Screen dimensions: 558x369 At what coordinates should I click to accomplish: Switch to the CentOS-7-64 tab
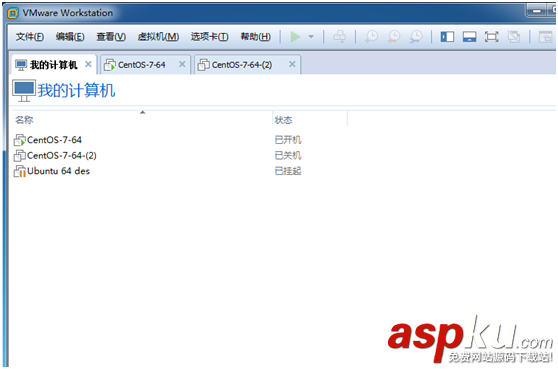(x=145, y=64)
